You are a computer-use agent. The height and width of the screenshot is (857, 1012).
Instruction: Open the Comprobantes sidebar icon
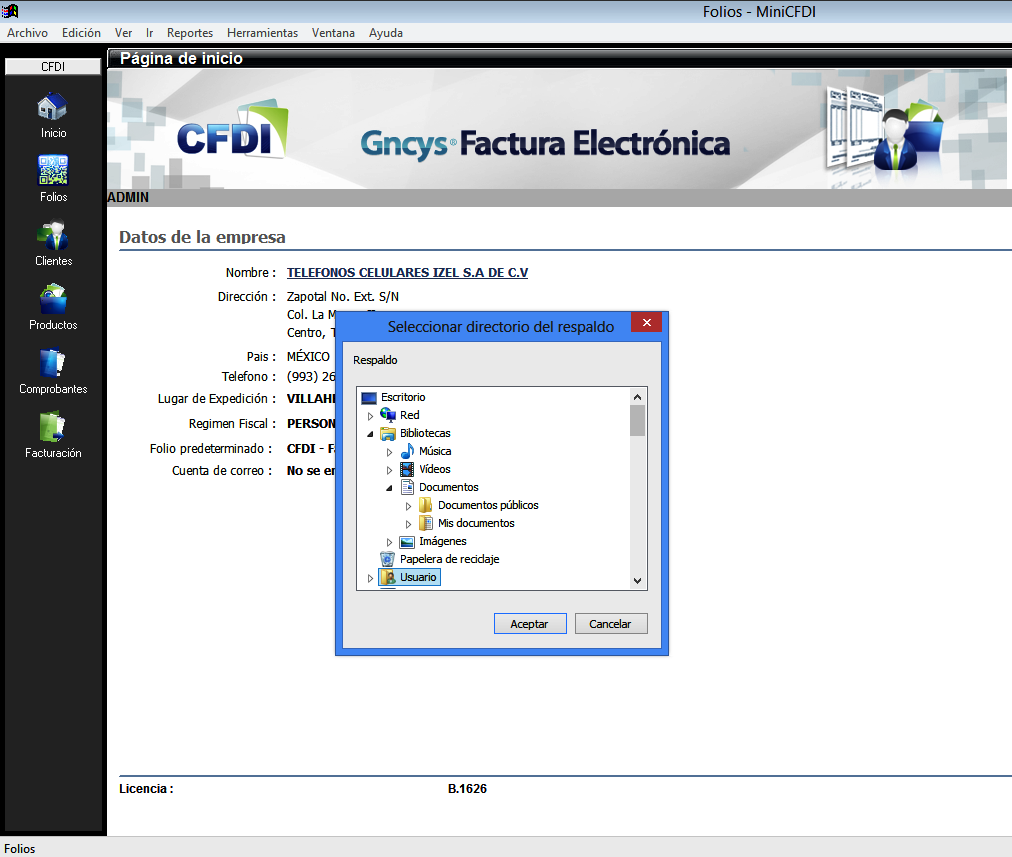(52, 363)
